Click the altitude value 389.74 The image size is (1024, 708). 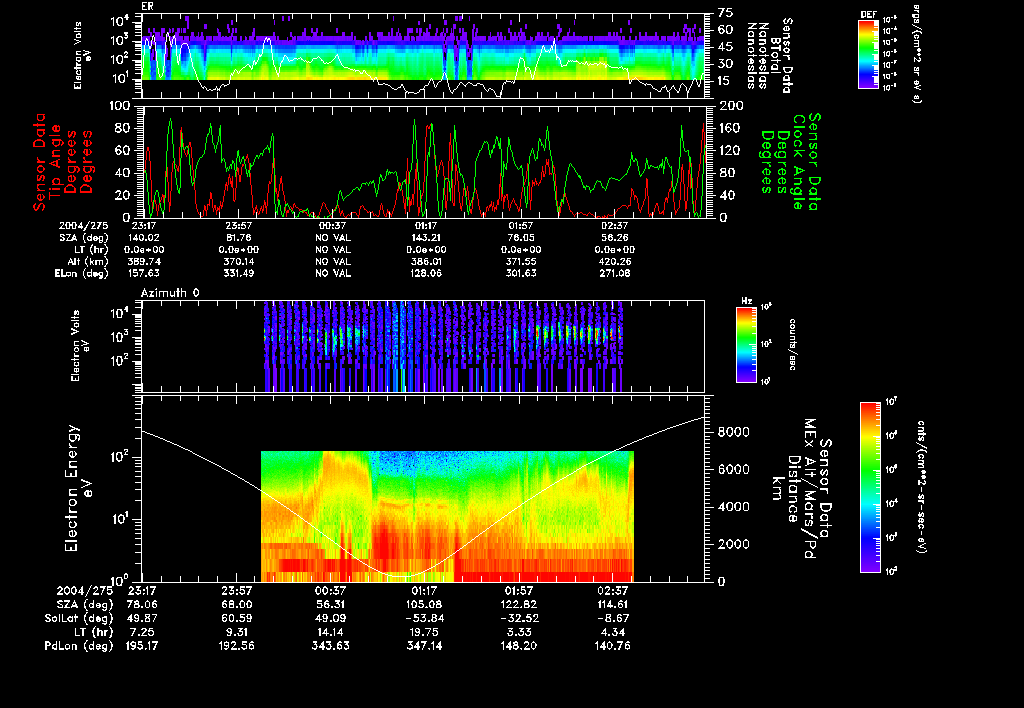pyautogui.click(x=144, y=261)
